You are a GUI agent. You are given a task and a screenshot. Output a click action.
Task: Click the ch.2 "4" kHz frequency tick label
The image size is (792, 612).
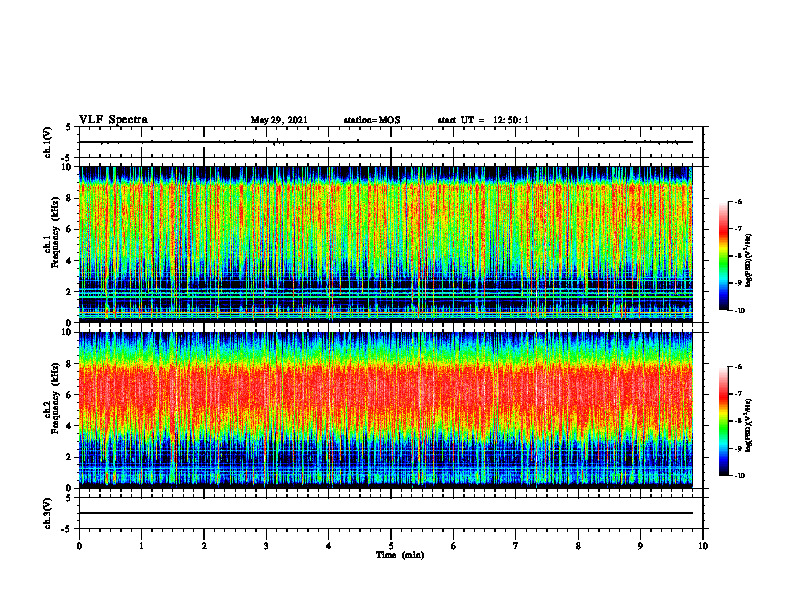point(71,426)
